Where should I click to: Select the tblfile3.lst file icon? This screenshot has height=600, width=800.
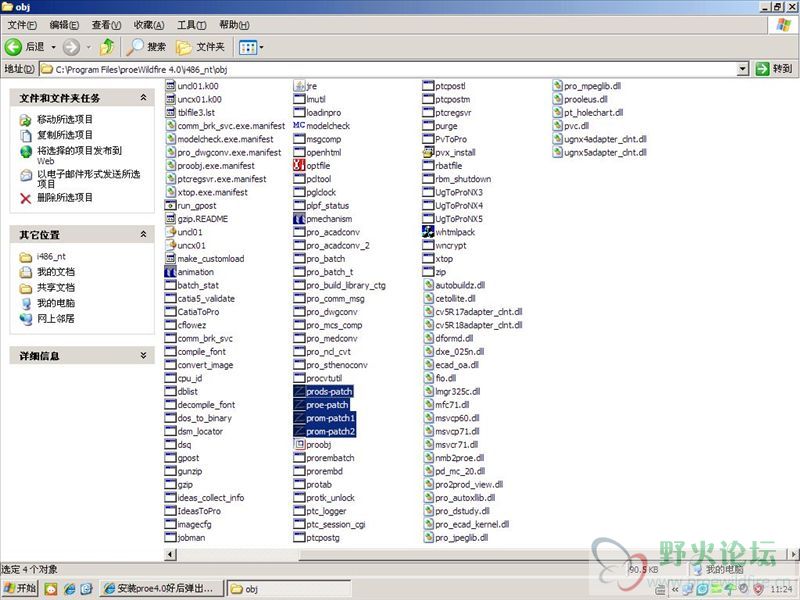[170, 112]
